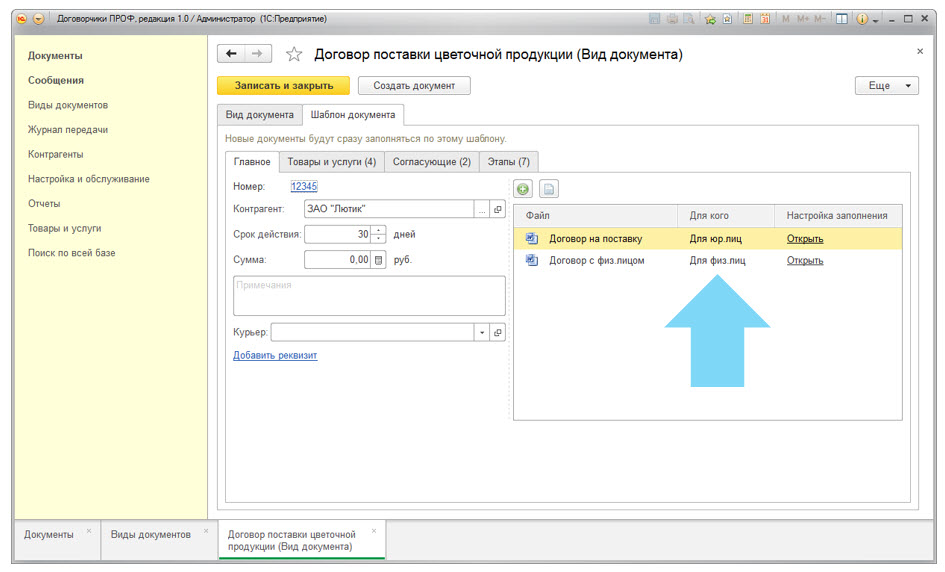945x572 pixels.
Task: Click Открыть link for Договор на поставку
Action: pyautogui.click(x=805, y=239)
